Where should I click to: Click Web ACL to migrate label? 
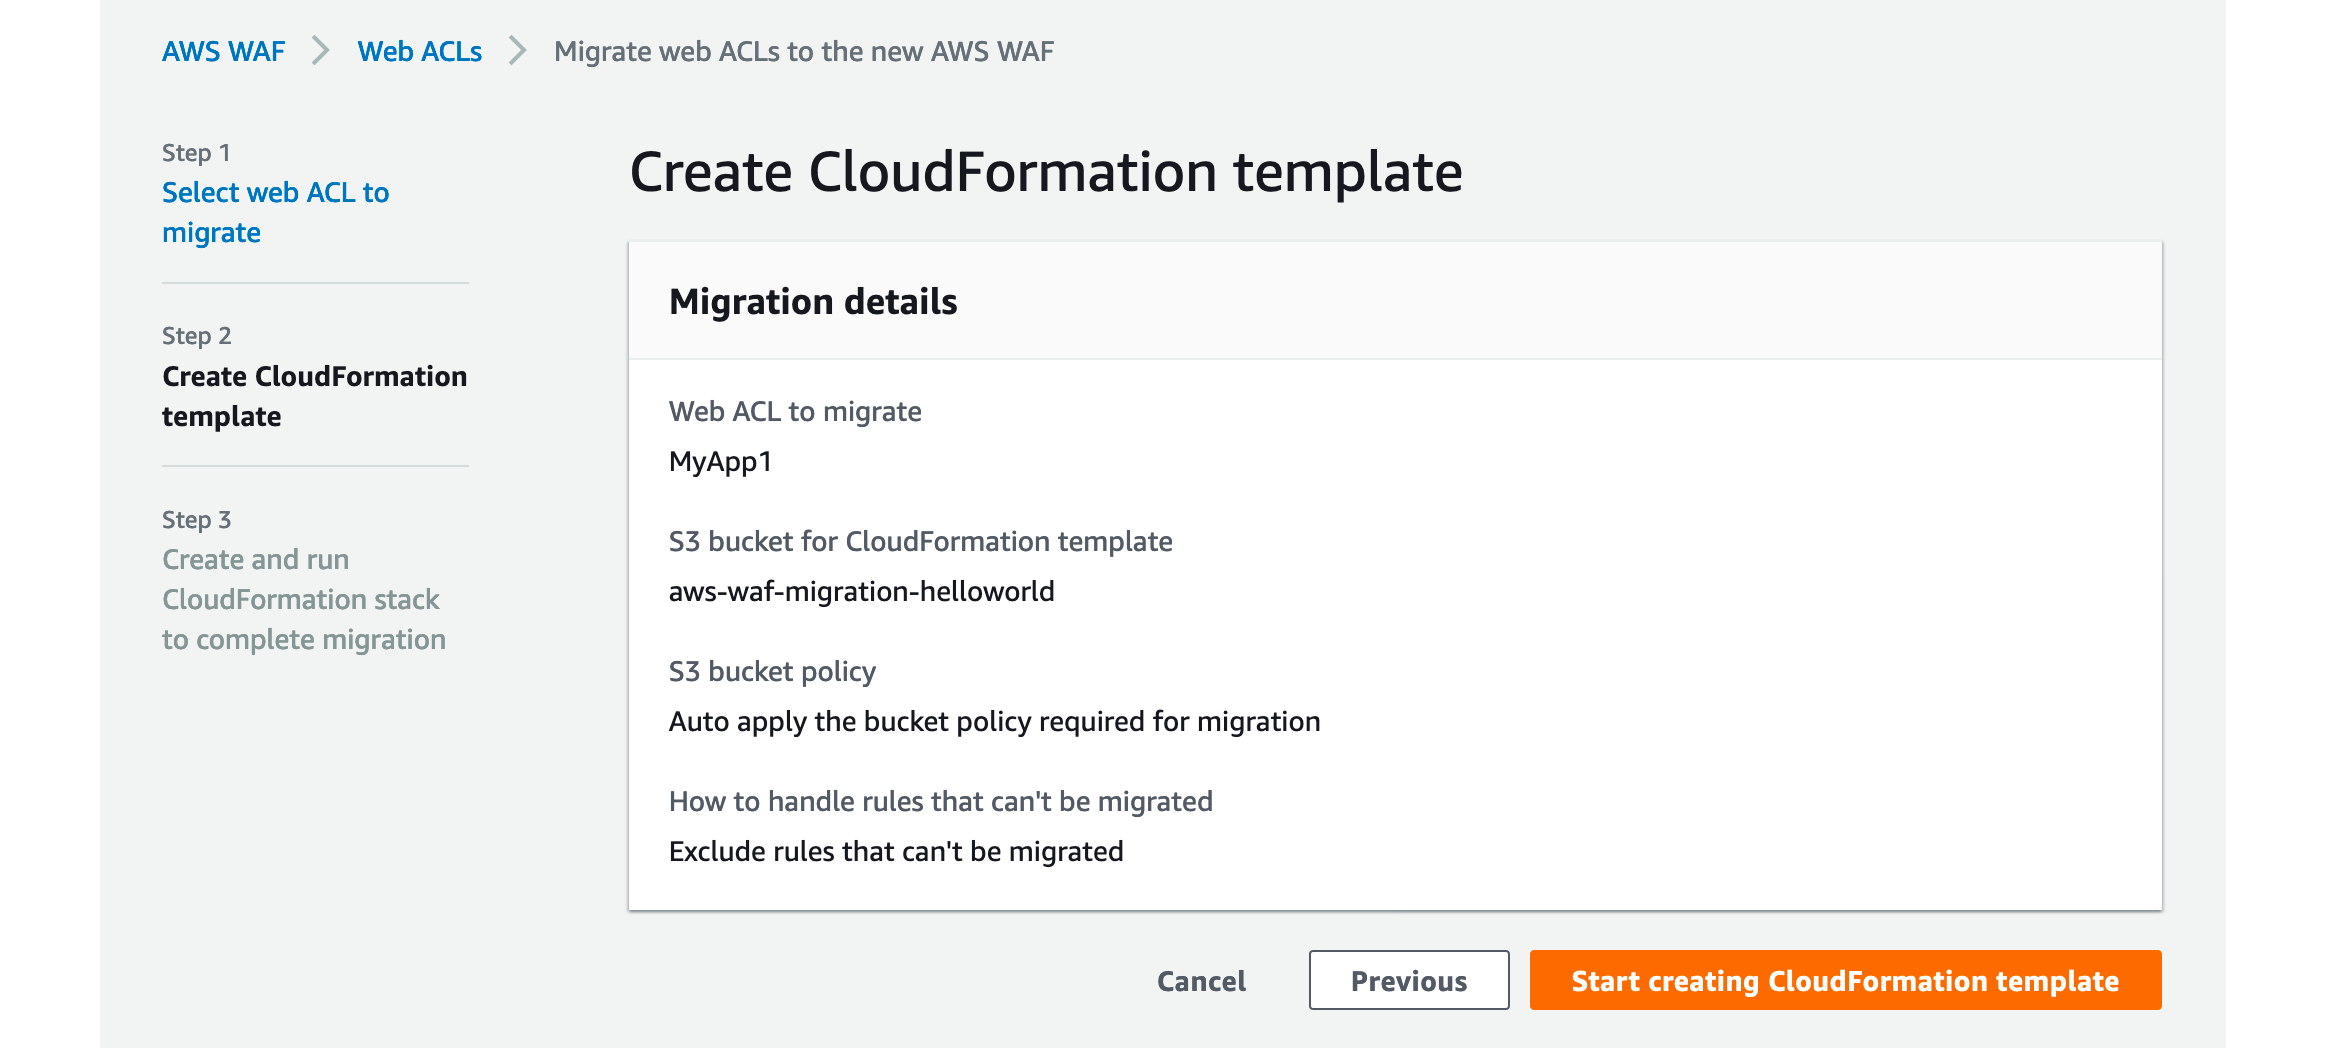pos(795,411)
